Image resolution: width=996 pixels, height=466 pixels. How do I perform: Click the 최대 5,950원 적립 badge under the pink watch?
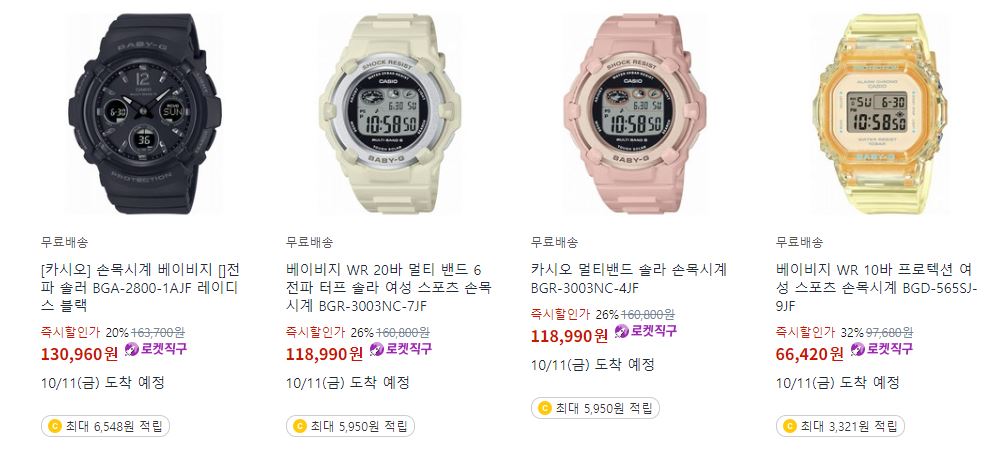tap(595, 408)
